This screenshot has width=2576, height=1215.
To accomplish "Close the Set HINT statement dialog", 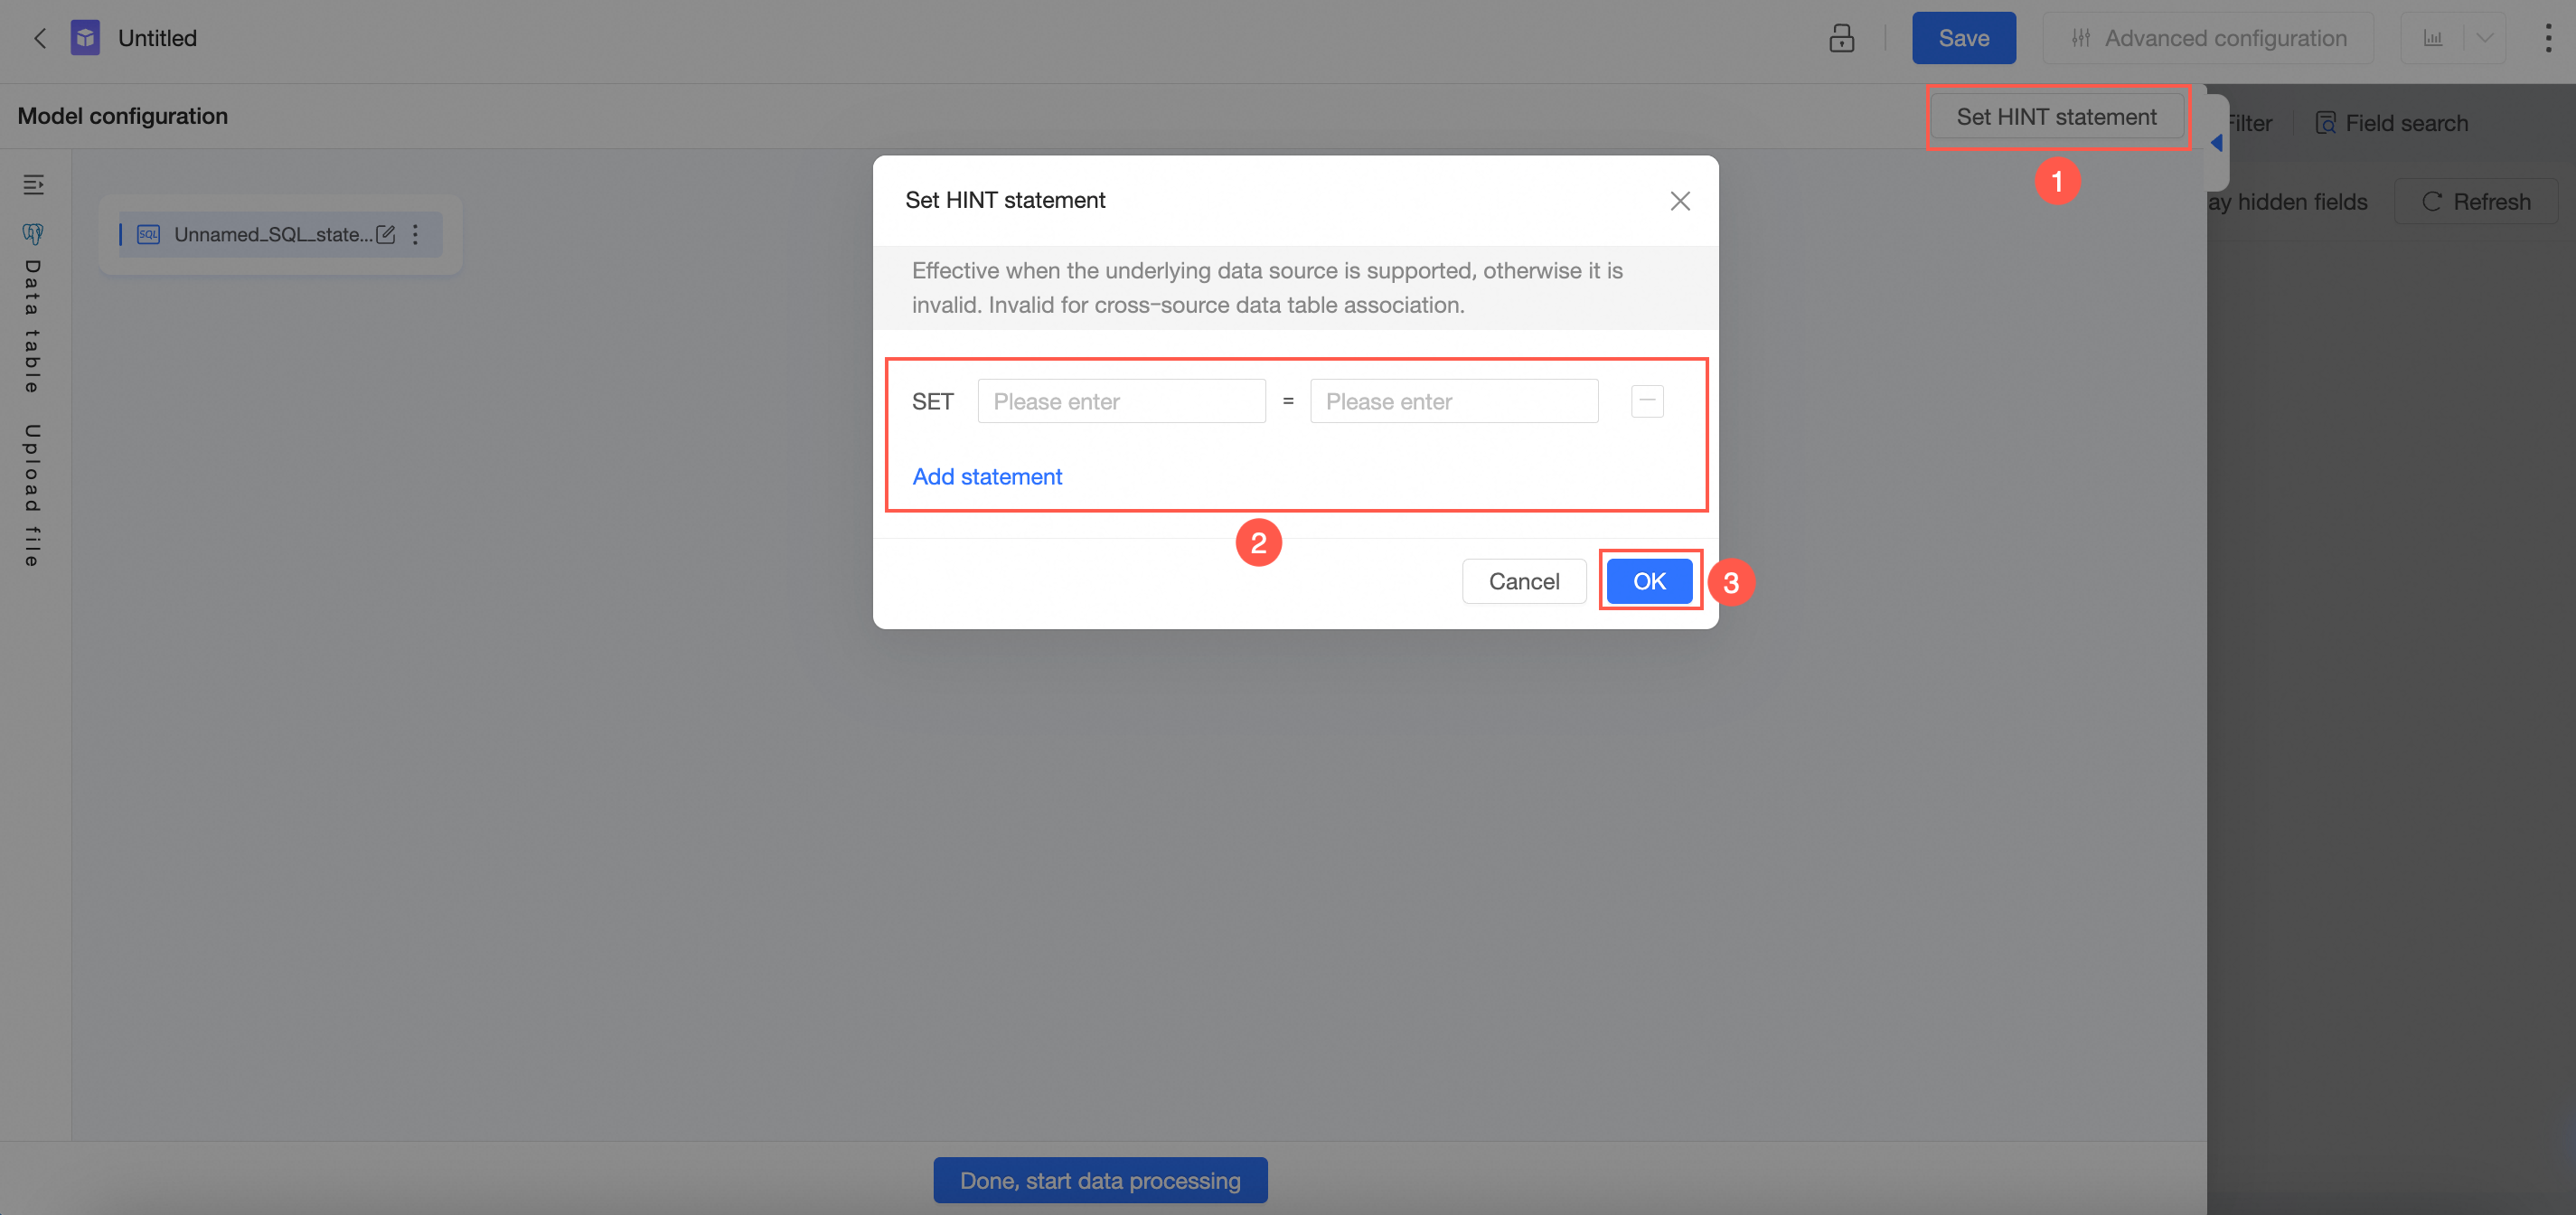I will click(x=1679, y=201).
